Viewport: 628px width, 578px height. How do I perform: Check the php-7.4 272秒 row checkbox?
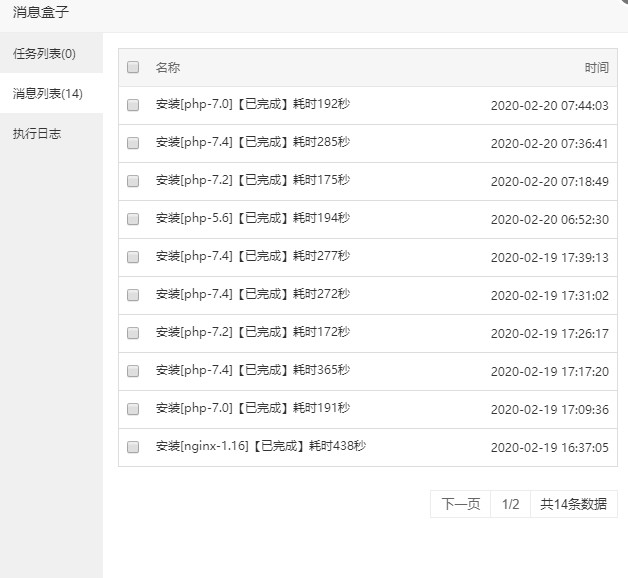point(133,295)
